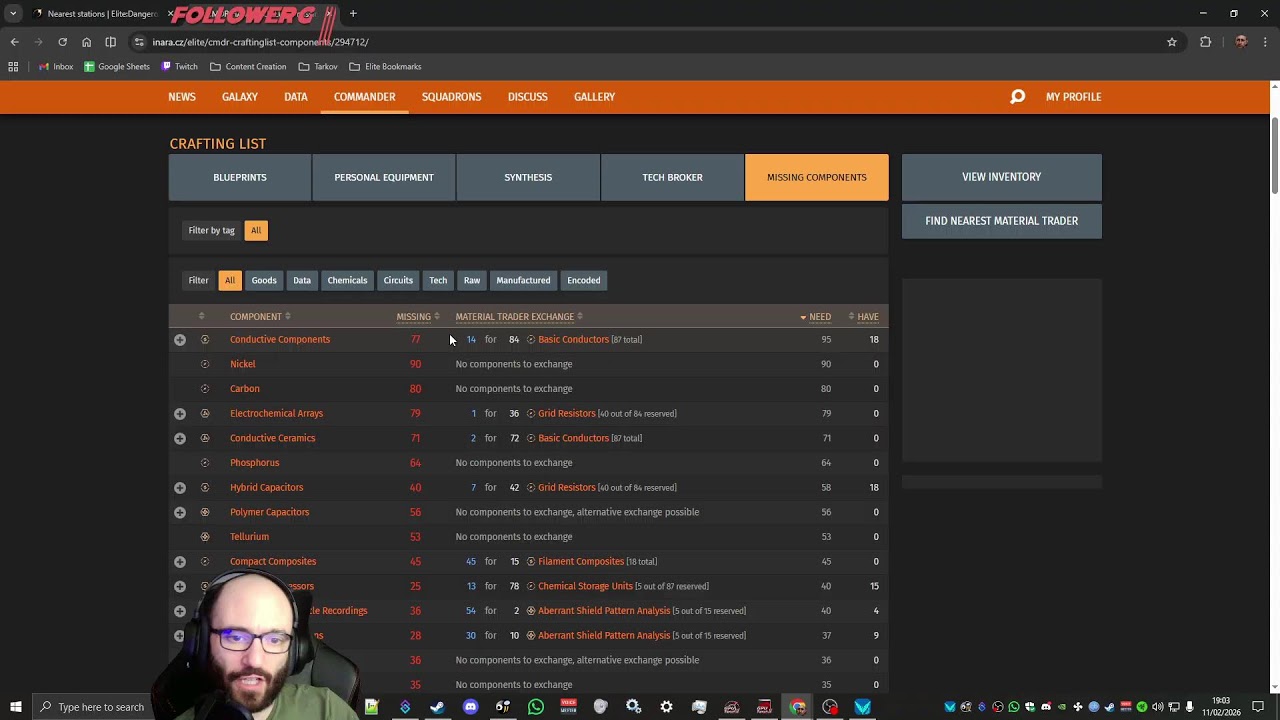Click the grade icon beside Conductive Components
This screenshot has height=720, width=1280.
pyautogui.click(x=205, y=340)
